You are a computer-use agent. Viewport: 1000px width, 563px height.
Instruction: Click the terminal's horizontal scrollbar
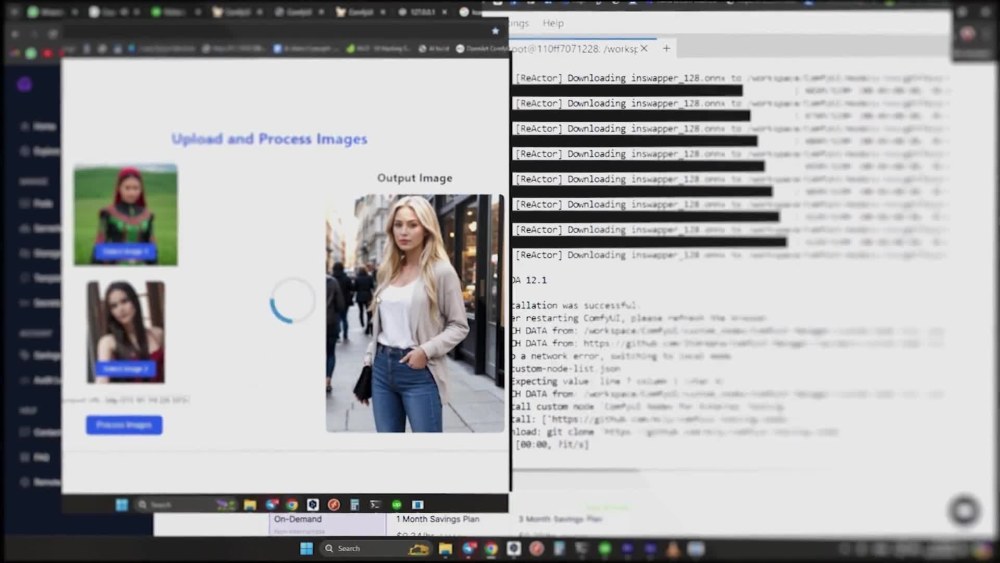(574, 471)
